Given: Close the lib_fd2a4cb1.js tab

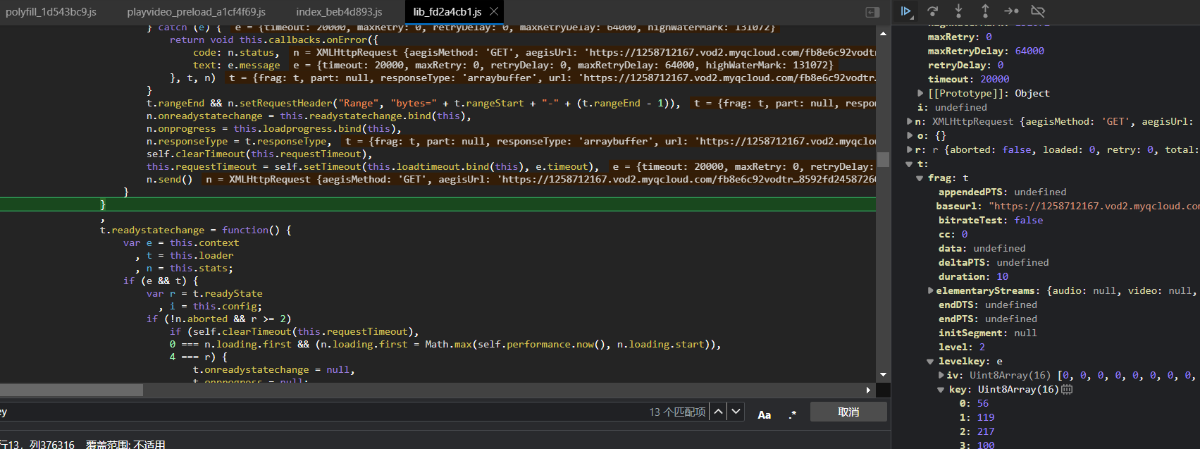Looking at the screenshot, I should (494, 12).
